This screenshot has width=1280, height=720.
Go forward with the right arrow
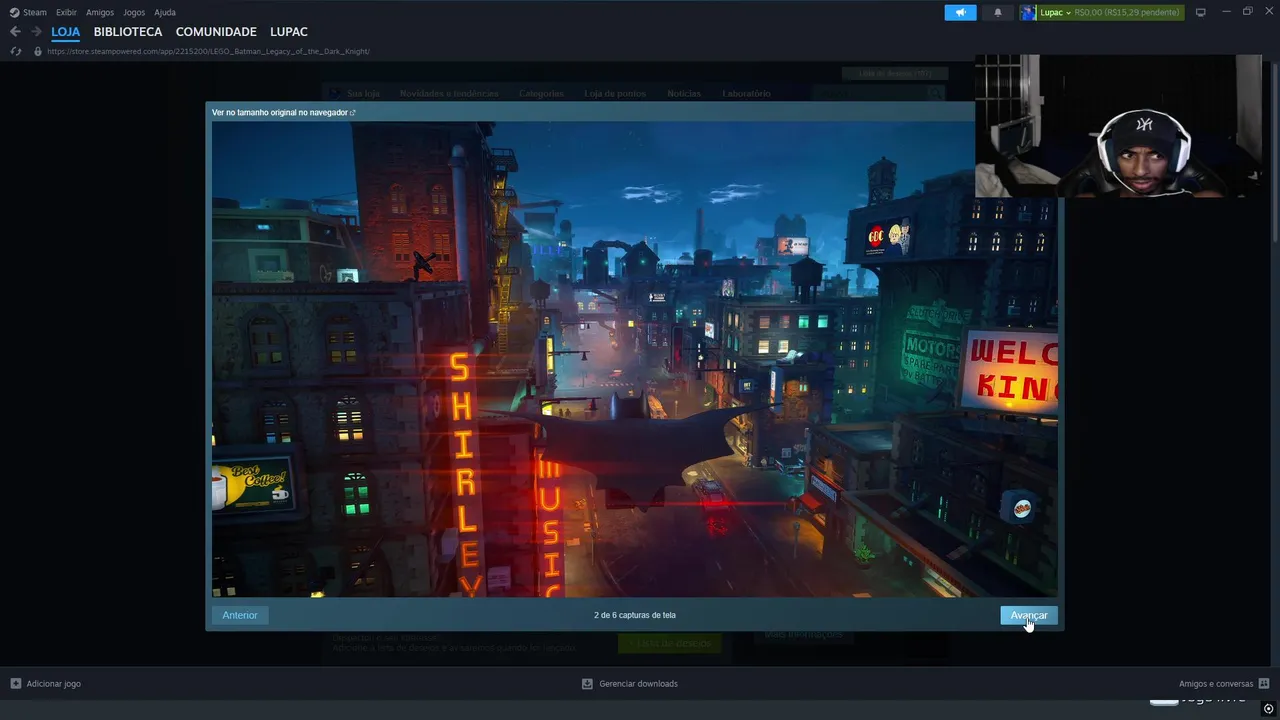(36, 32)
